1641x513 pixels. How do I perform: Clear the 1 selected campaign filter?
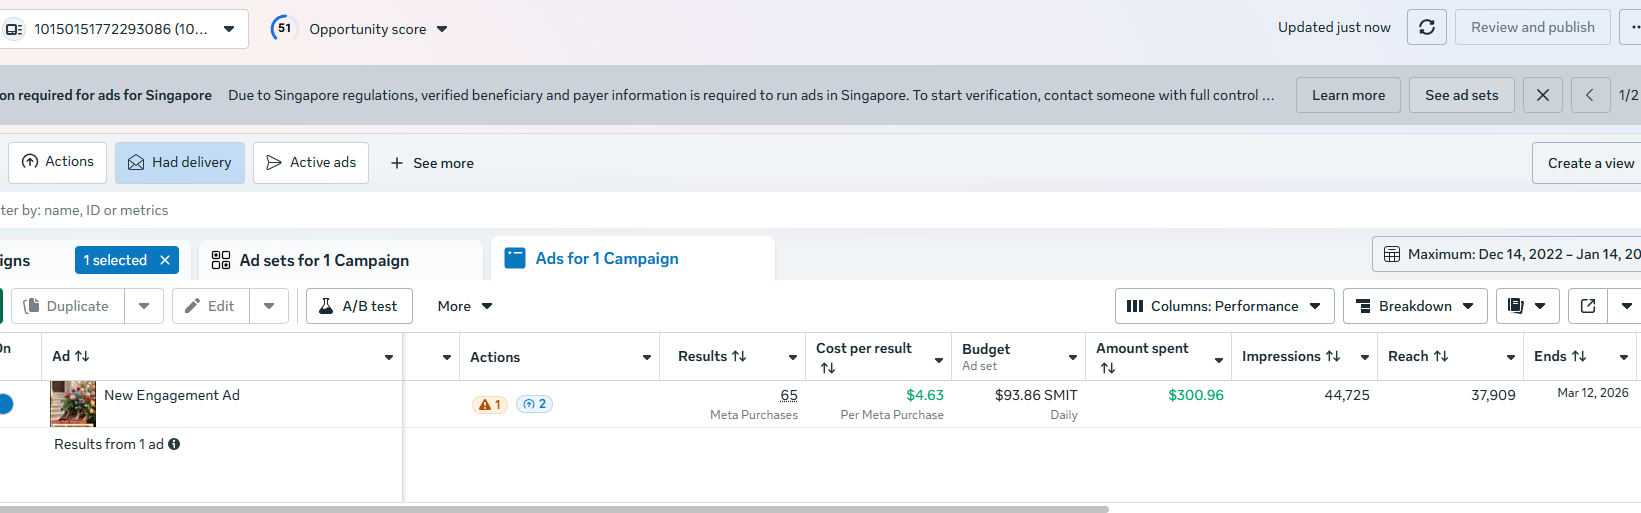[165, 260]
